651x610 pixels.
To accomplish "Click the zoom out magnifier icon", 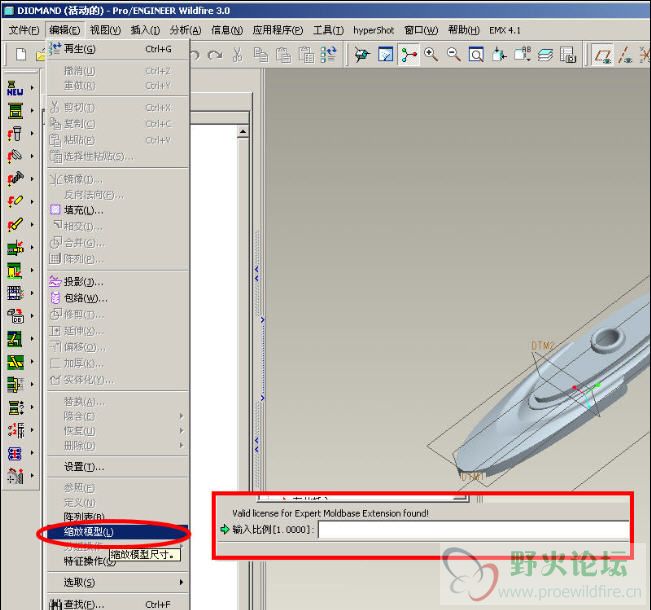I will pos(453,54).
